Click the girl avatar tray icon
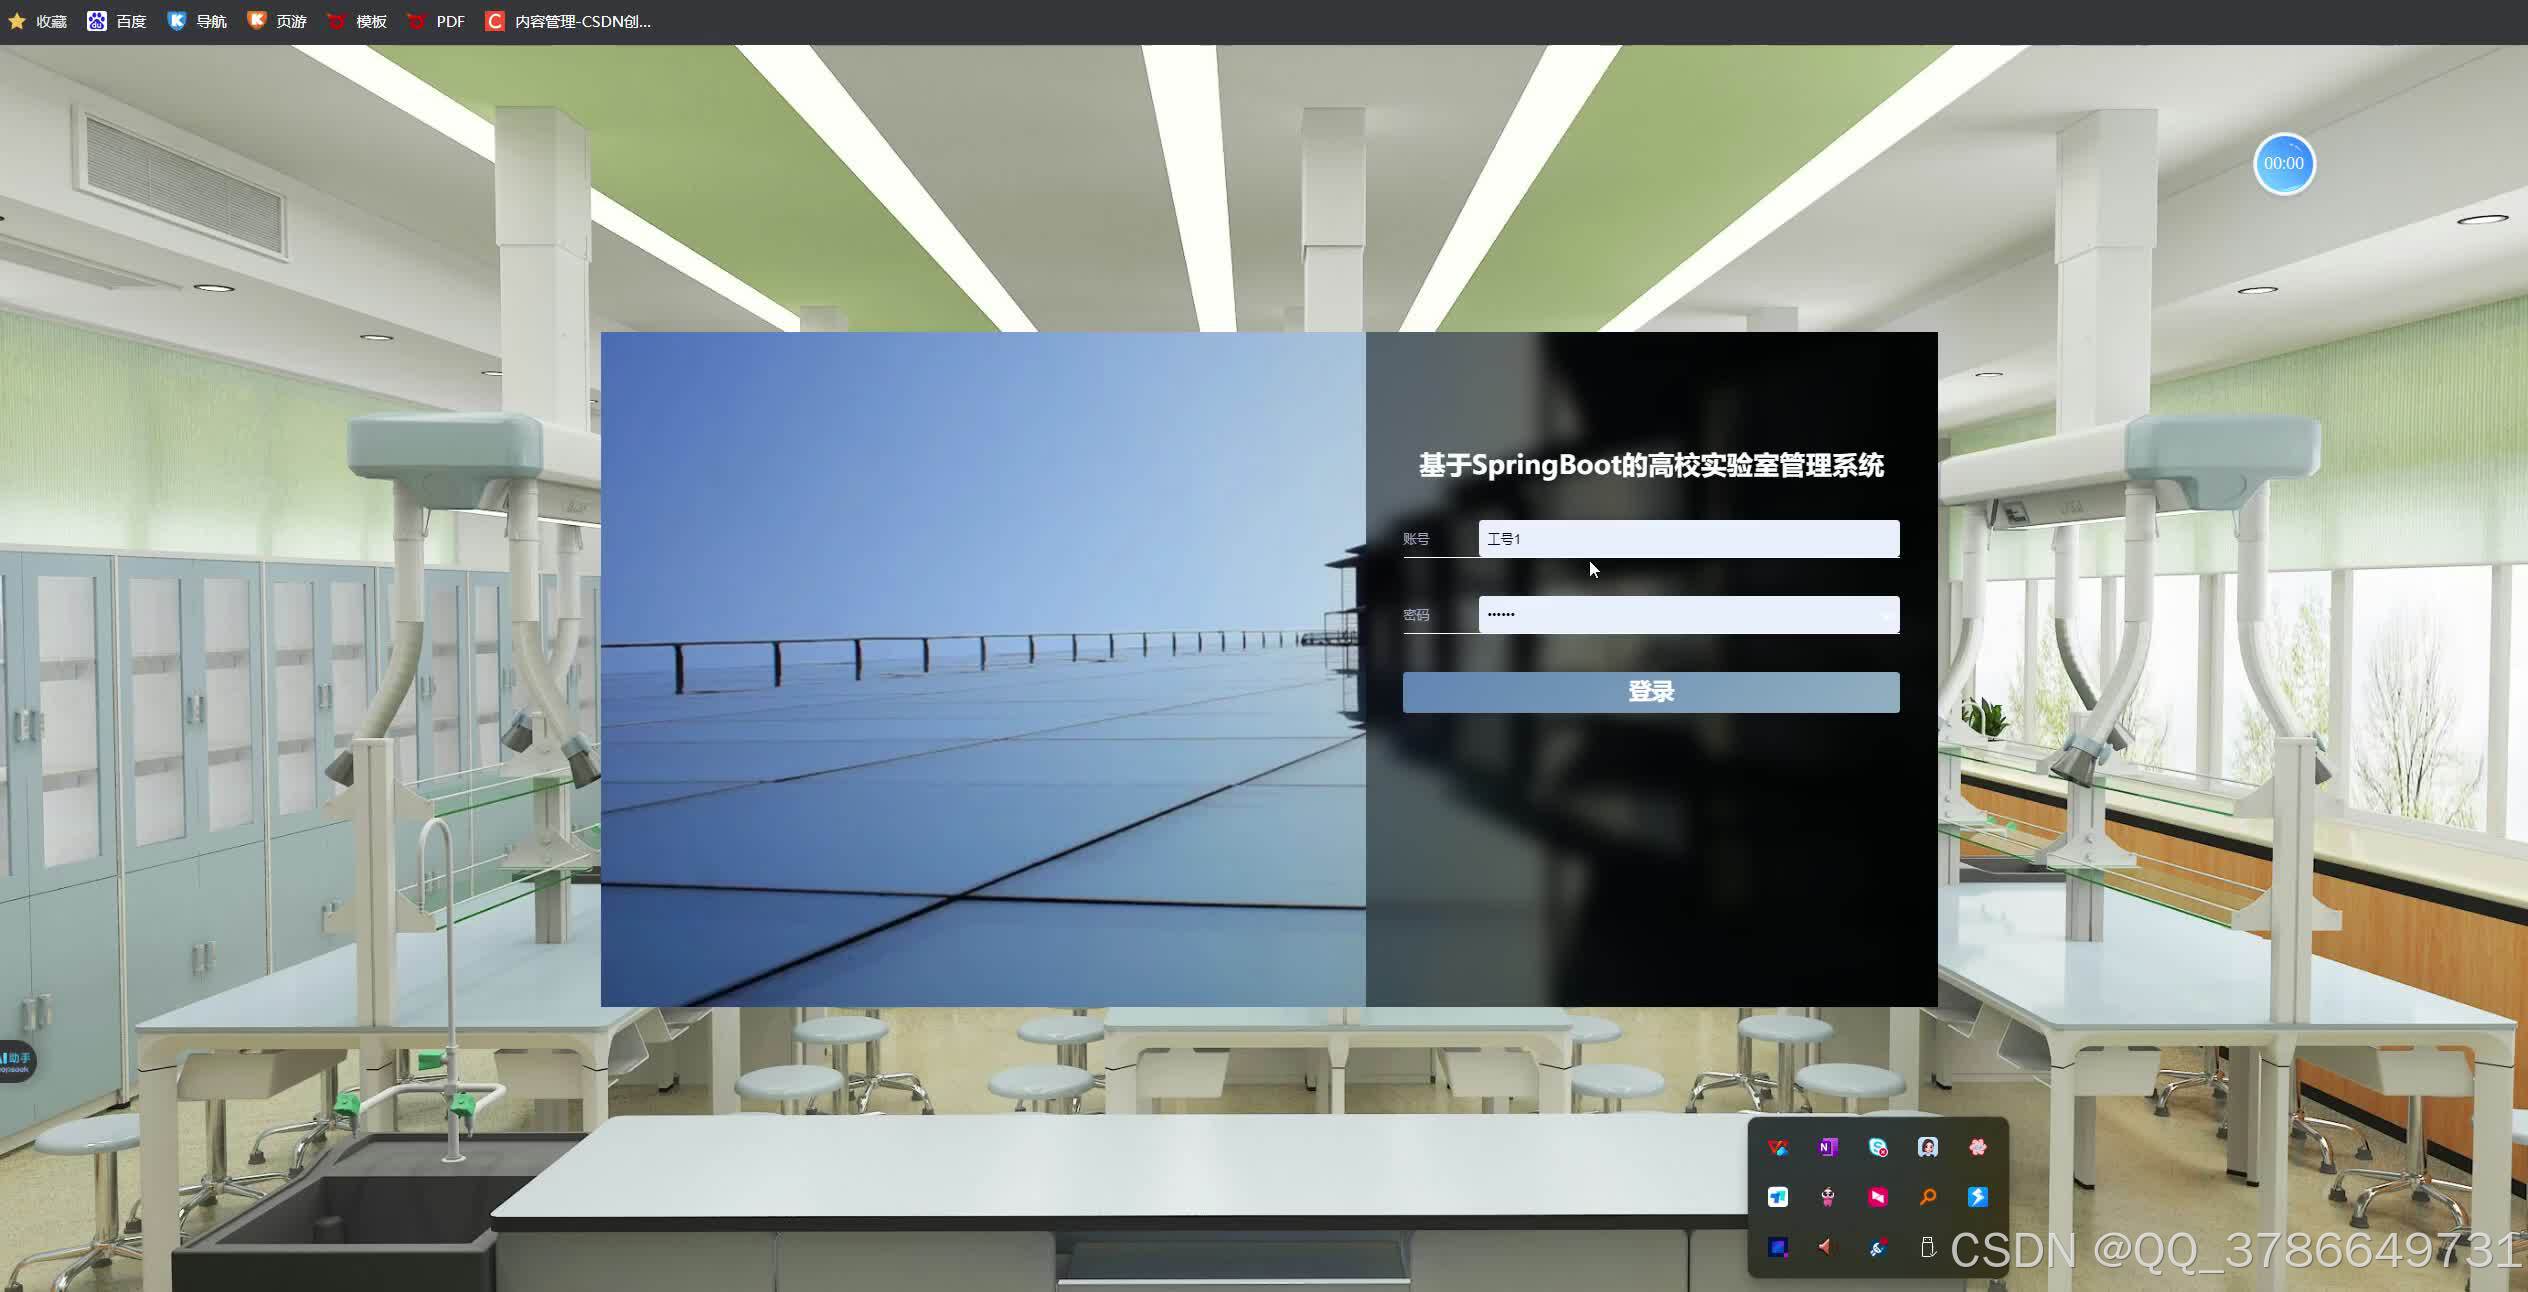2528x1292 pixels. [x=1927, y=1147]
